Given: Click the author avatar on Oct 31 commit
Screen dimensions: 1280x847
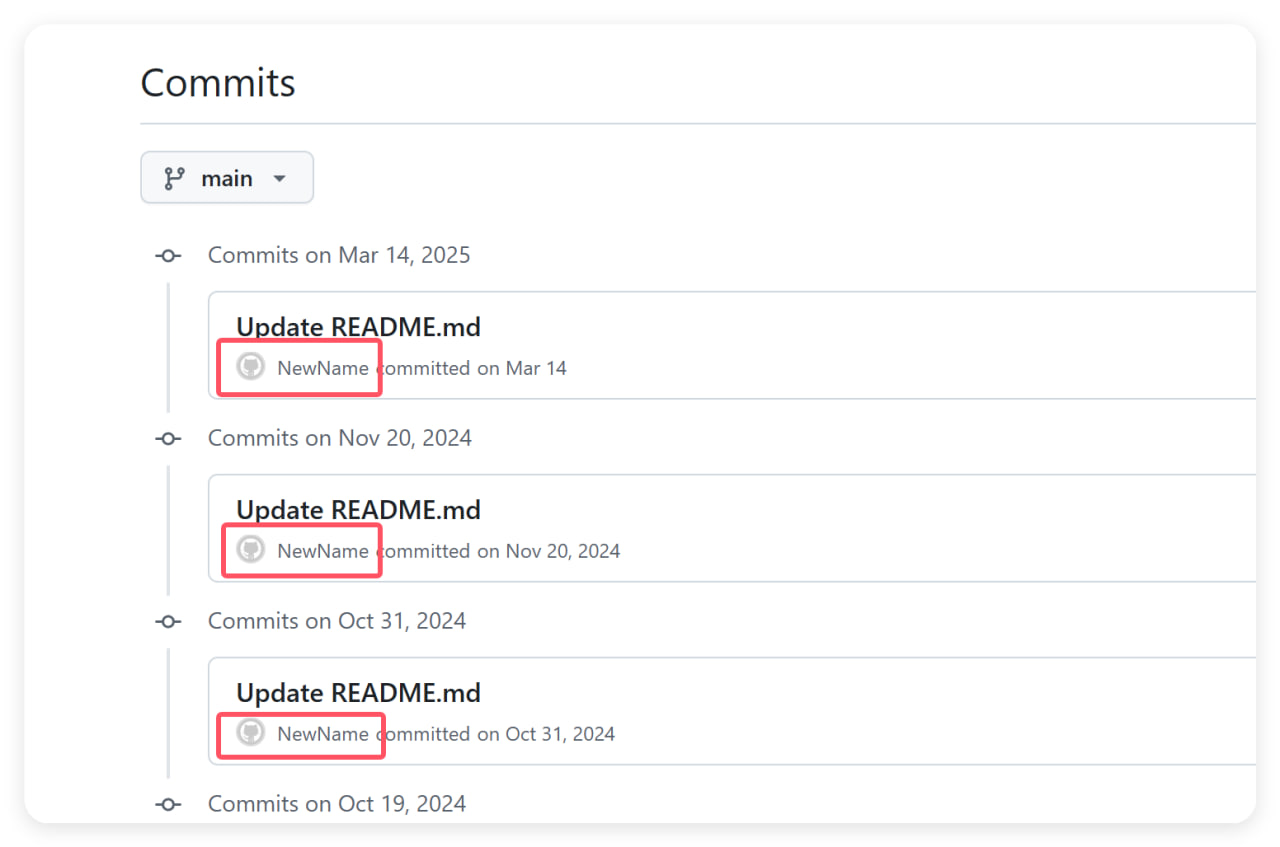Looking at the screenshot, I should click(250, 732).
